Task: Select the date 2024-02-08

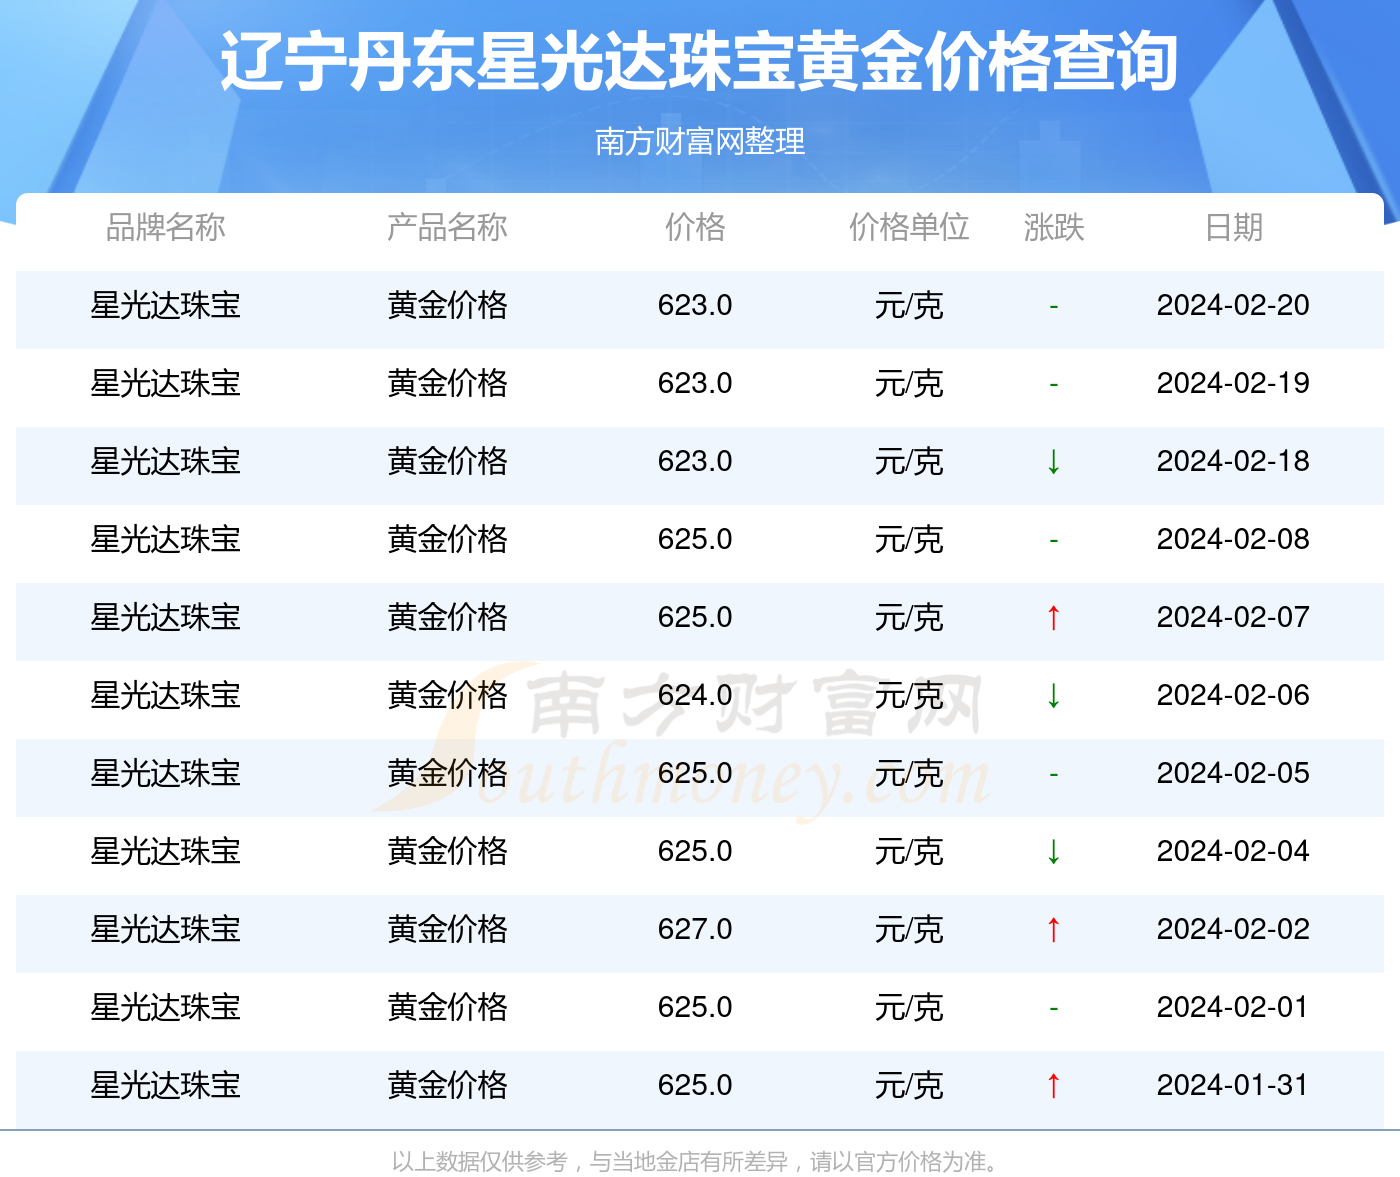Action: [x=1233, y=539]
